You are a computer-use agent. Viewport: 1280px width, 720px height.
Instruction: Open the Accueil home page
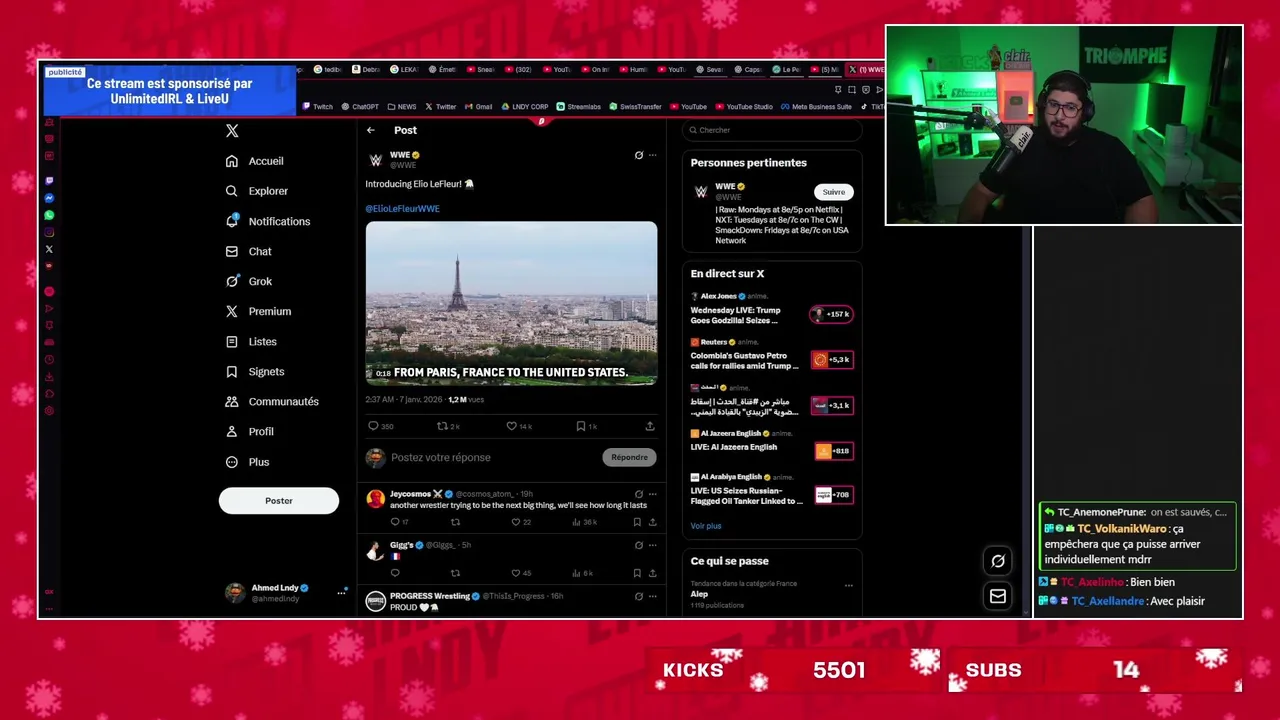coord(255,161)
